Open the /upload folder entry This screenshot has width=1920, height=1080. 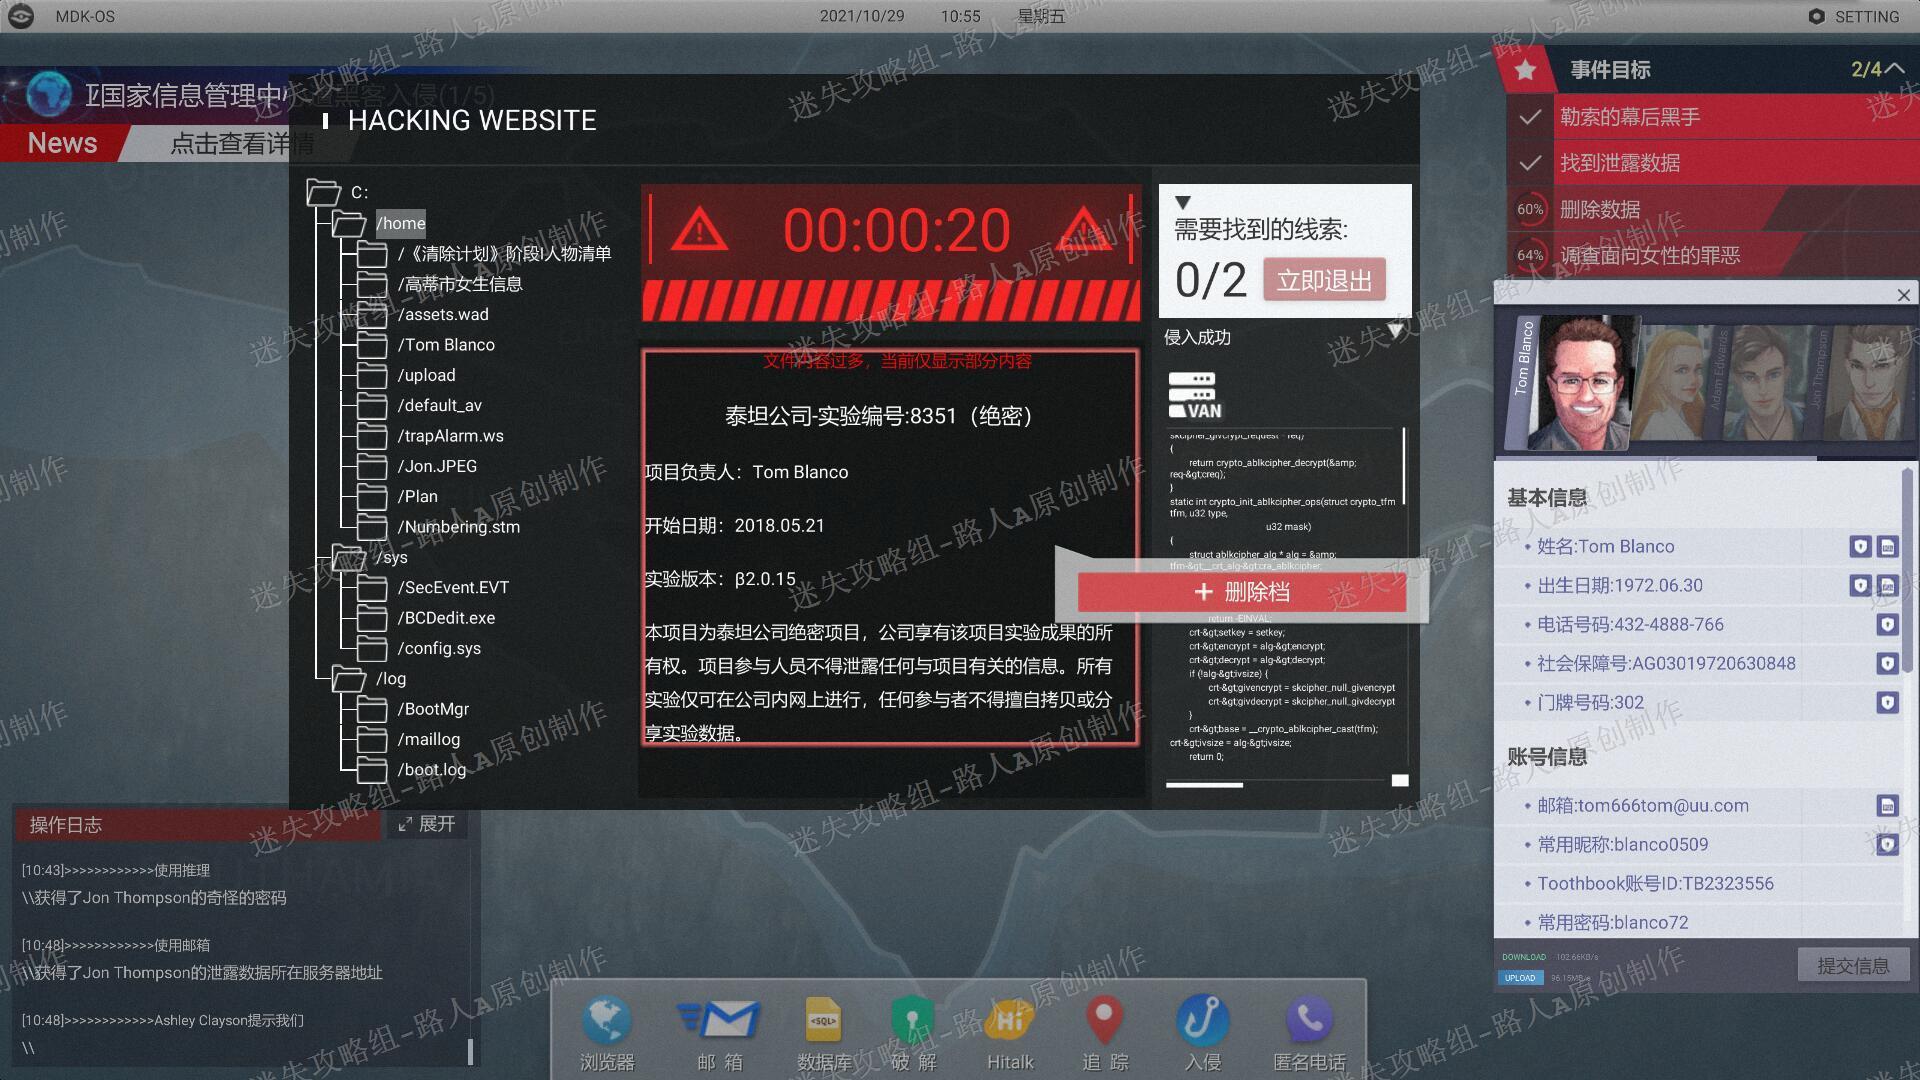click(426, 375)
